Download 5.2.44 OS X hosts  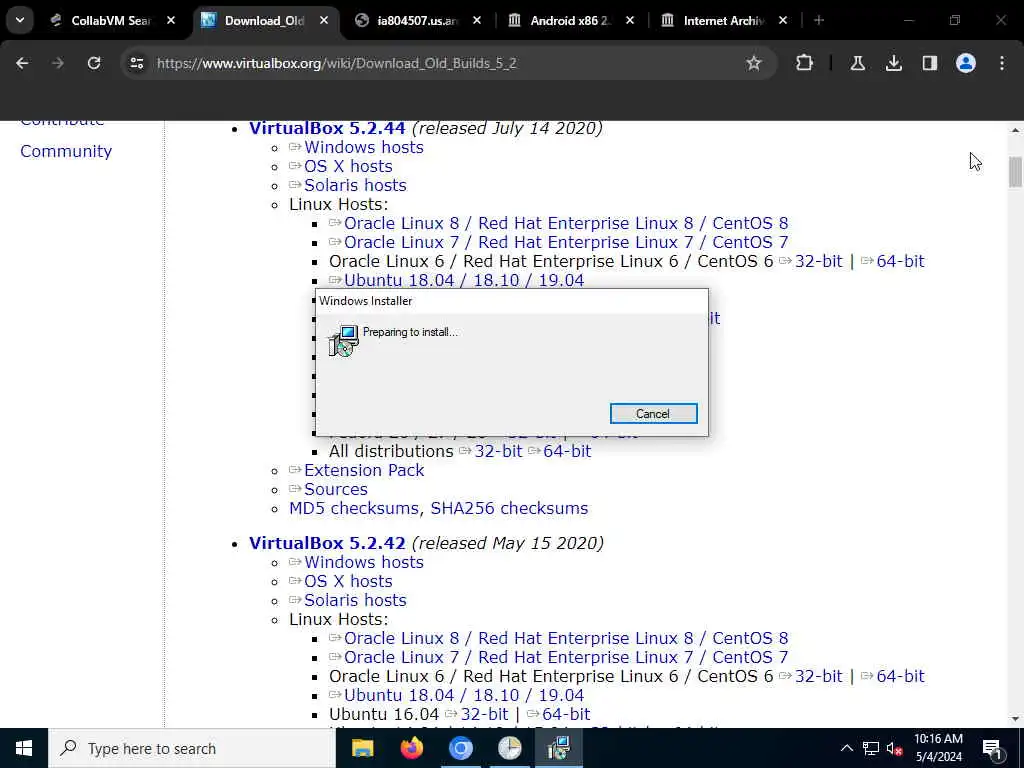348,166
